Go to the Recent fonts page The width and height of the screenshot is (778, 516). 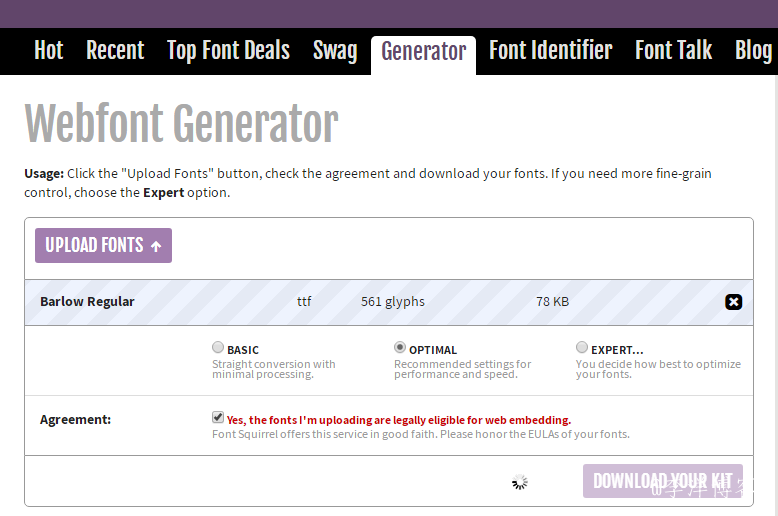115,51
